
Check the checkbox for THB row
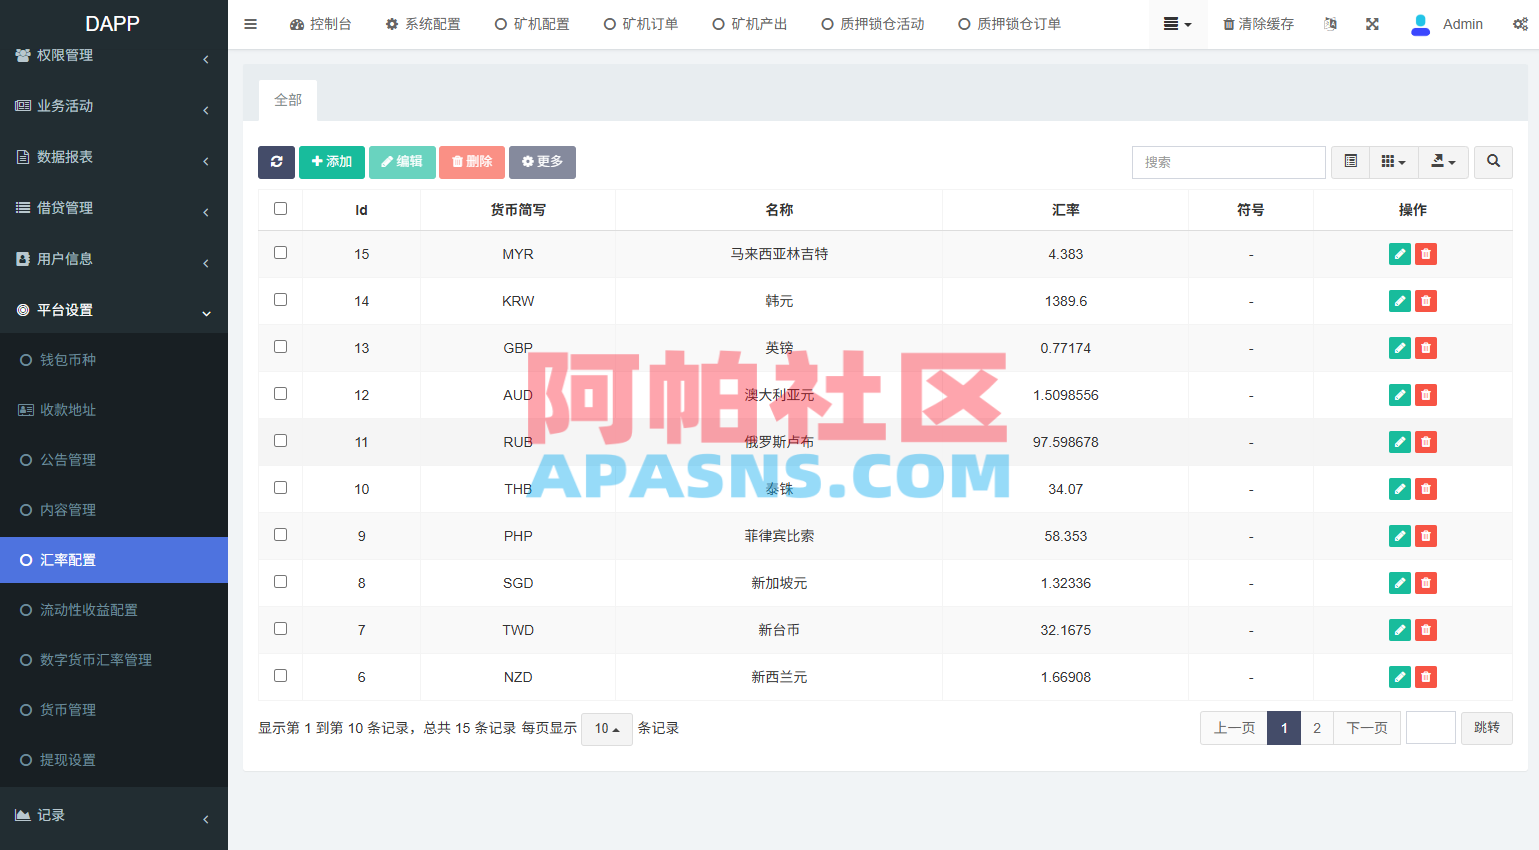click(280, 488)
